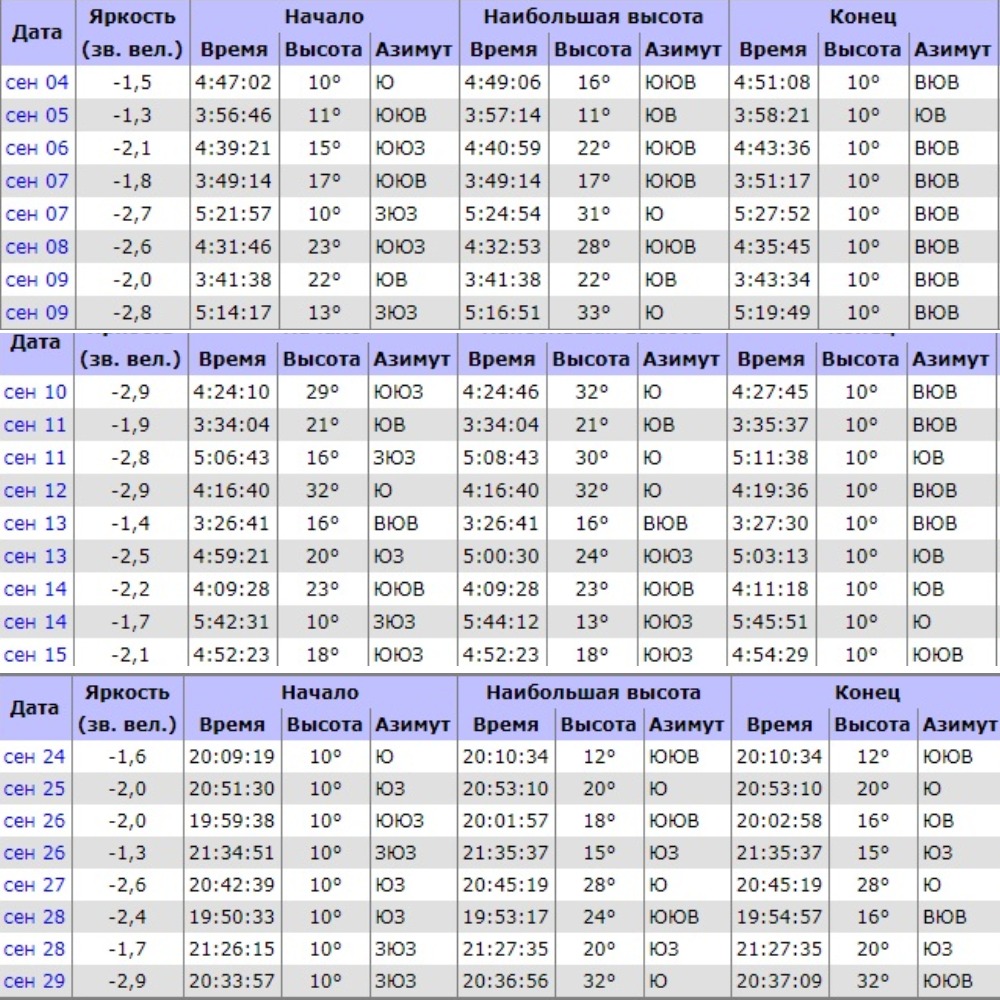The width and height of the screenshot is (1000, 1000).
Task: Open the сен 06 pass link
Action: click(37, 148)
